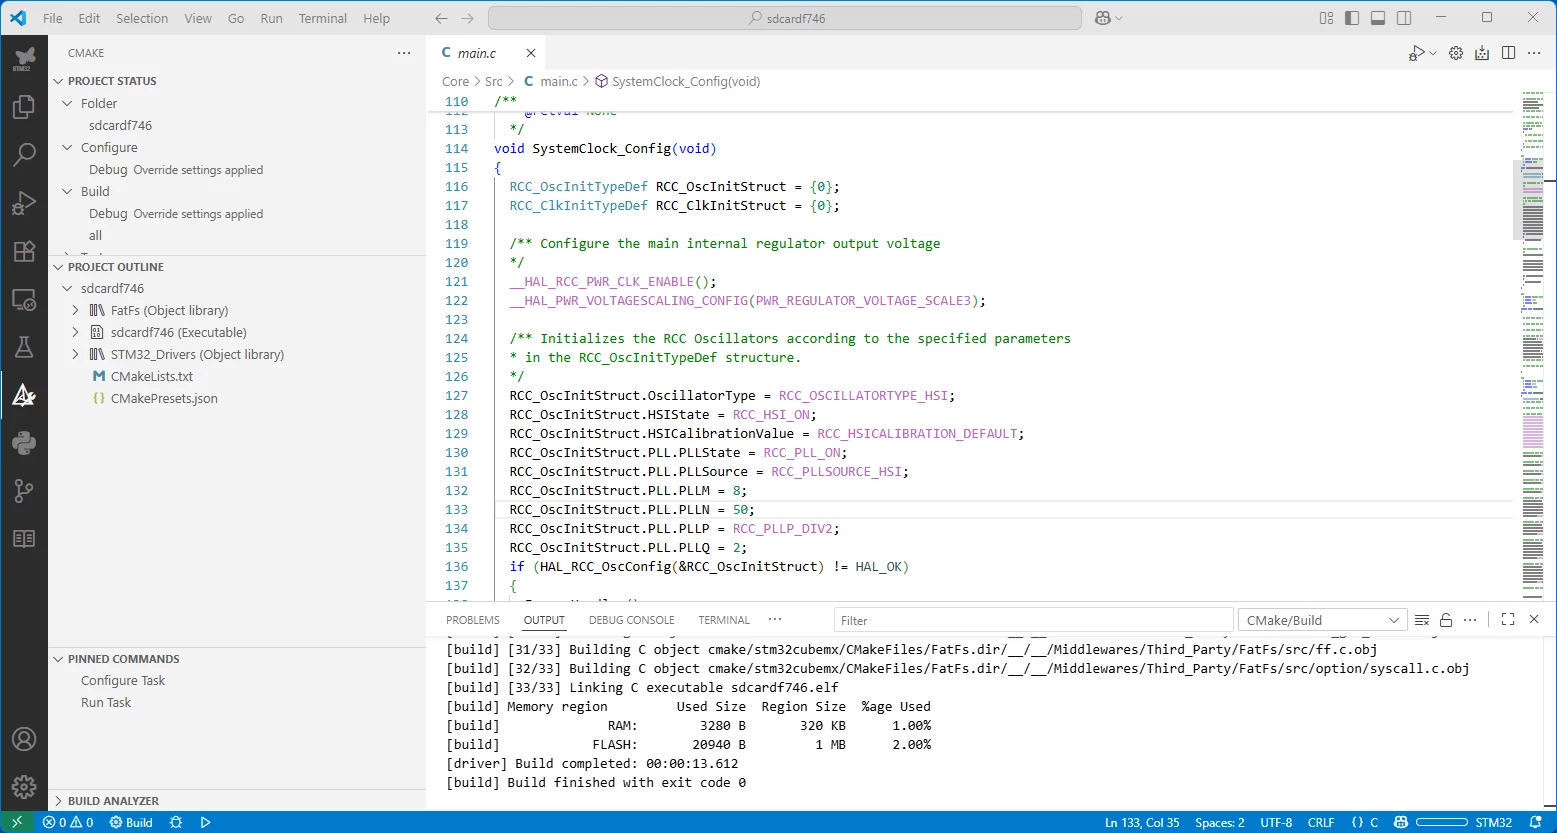Open the Explorer view
Screen dimensions: 1557x833
[x=24, y=107]
